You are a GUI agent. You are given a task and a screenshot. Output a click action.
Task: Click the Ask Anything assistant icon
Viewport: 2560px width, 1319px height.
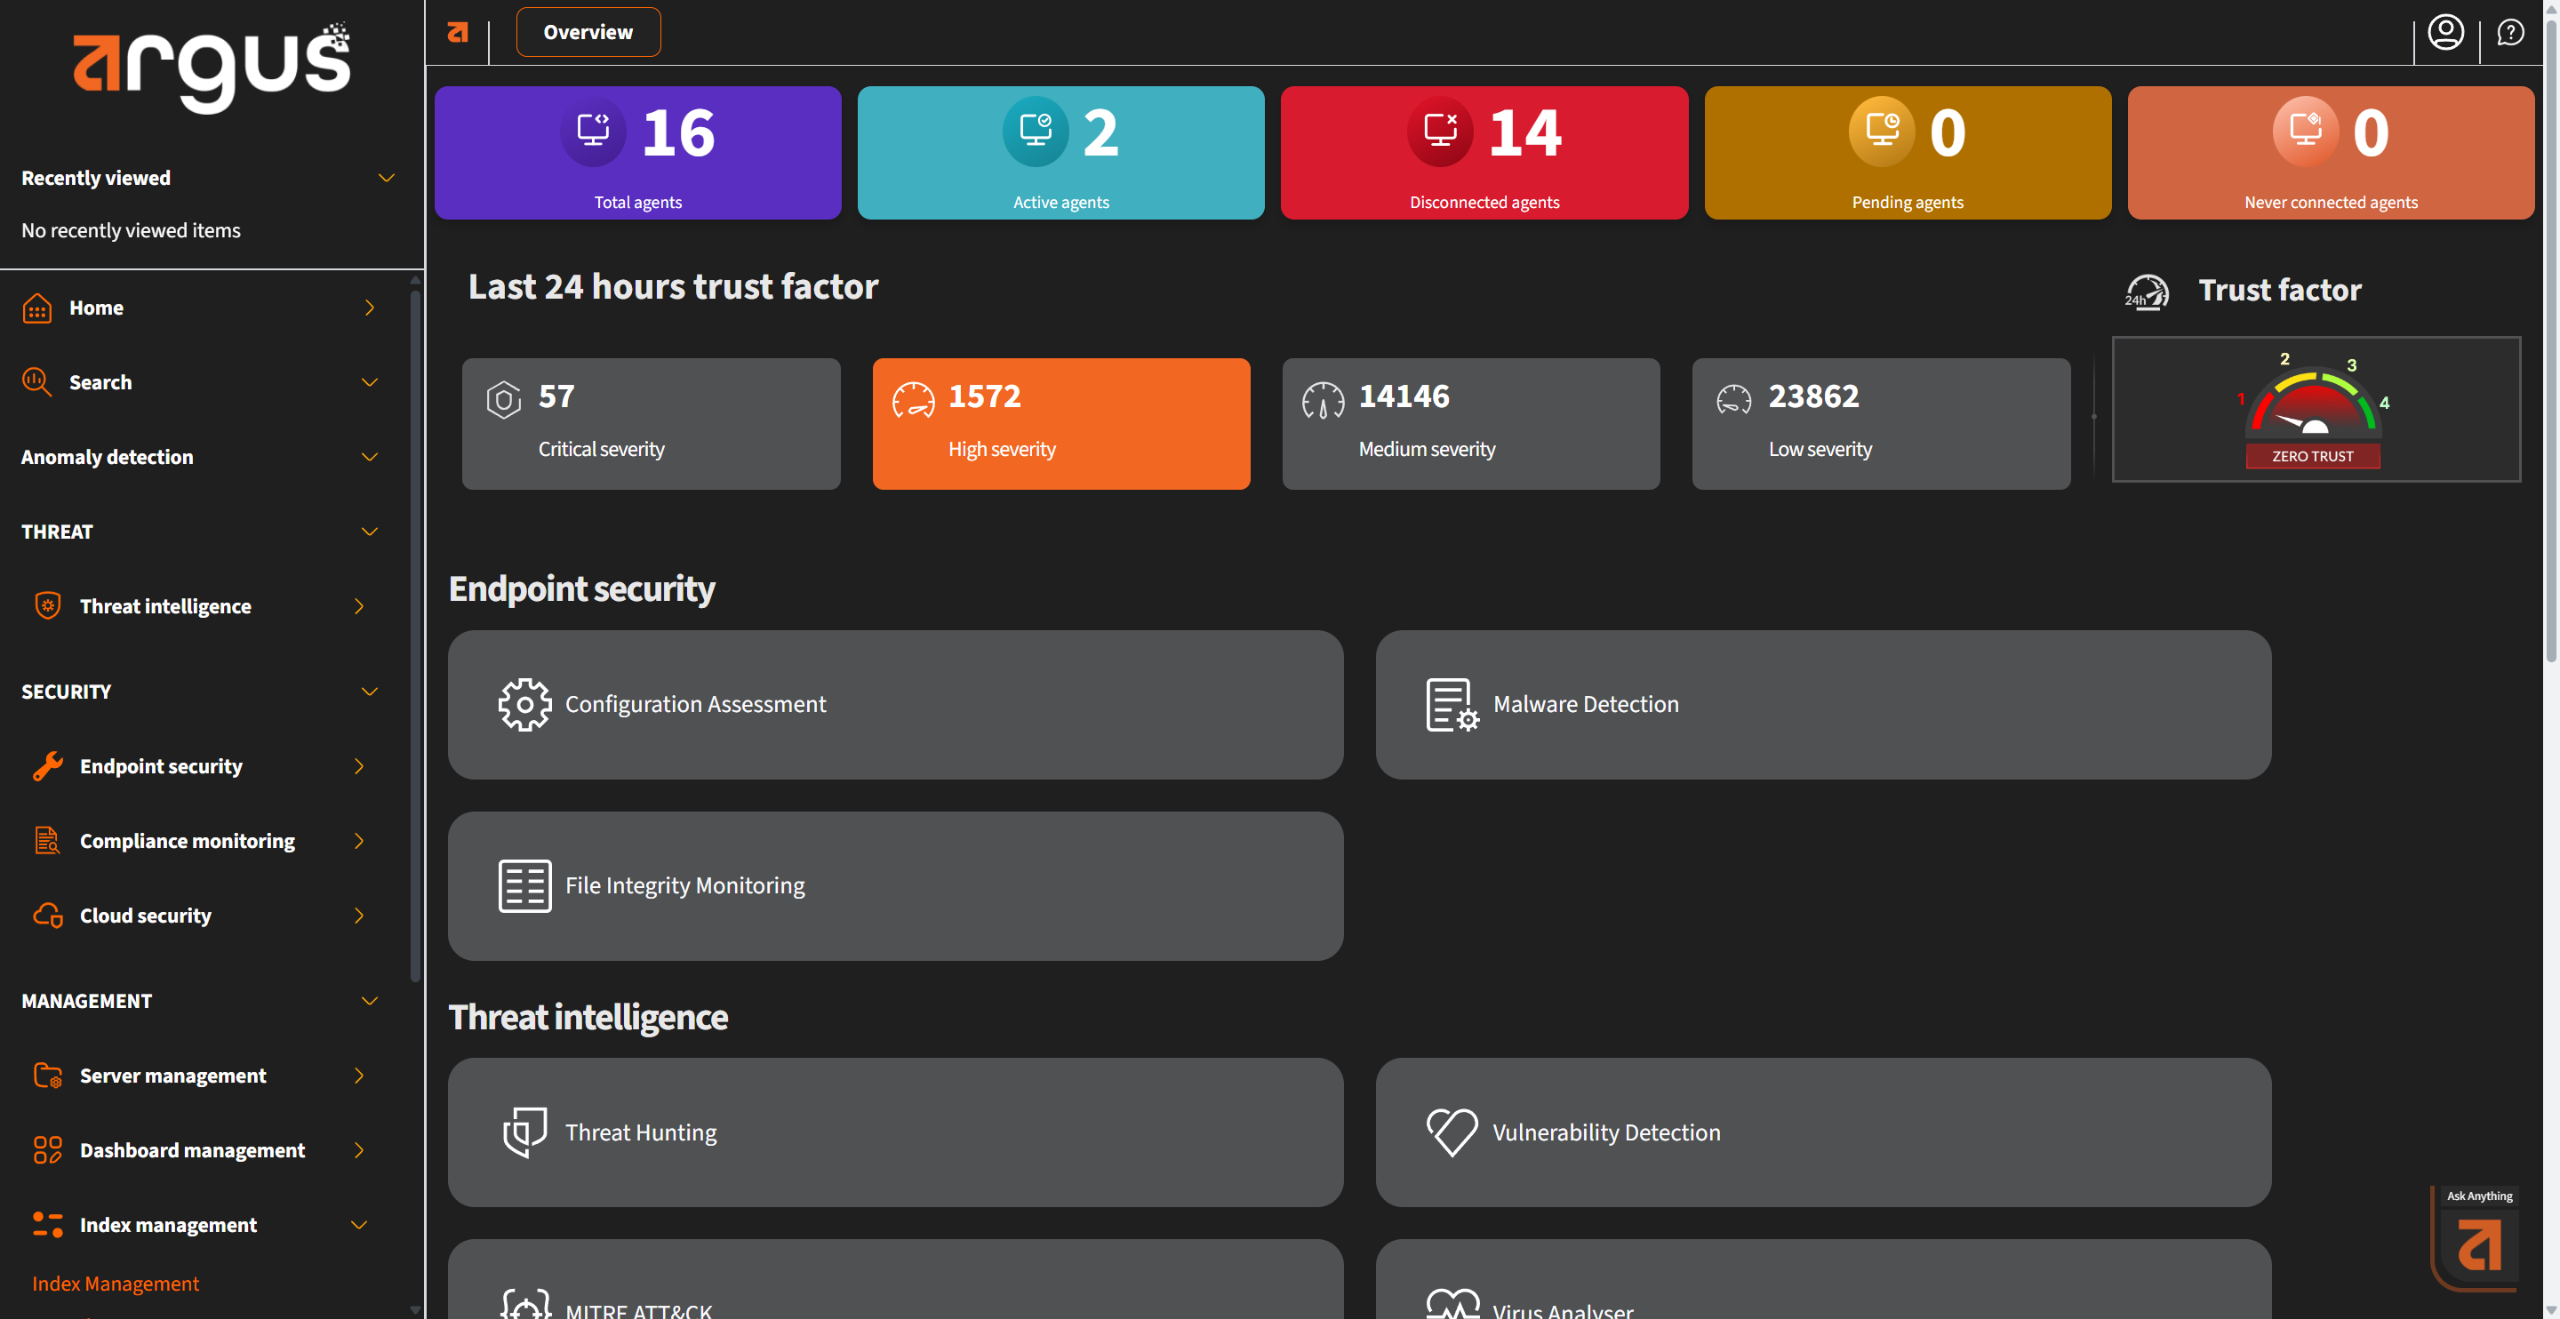pos(2479,1244)
